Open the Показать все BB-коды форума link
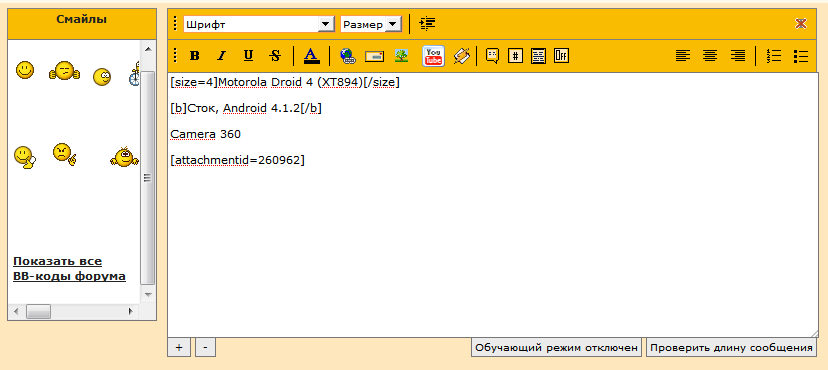 click(x=69, y=269)
